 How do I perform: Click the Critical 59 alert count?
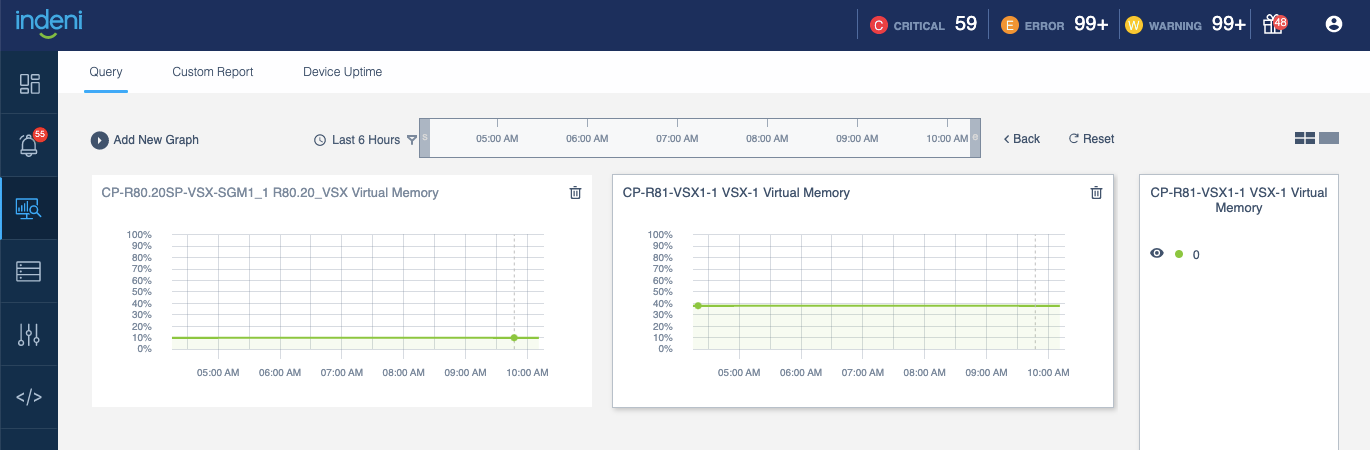(x=966, y=24)
